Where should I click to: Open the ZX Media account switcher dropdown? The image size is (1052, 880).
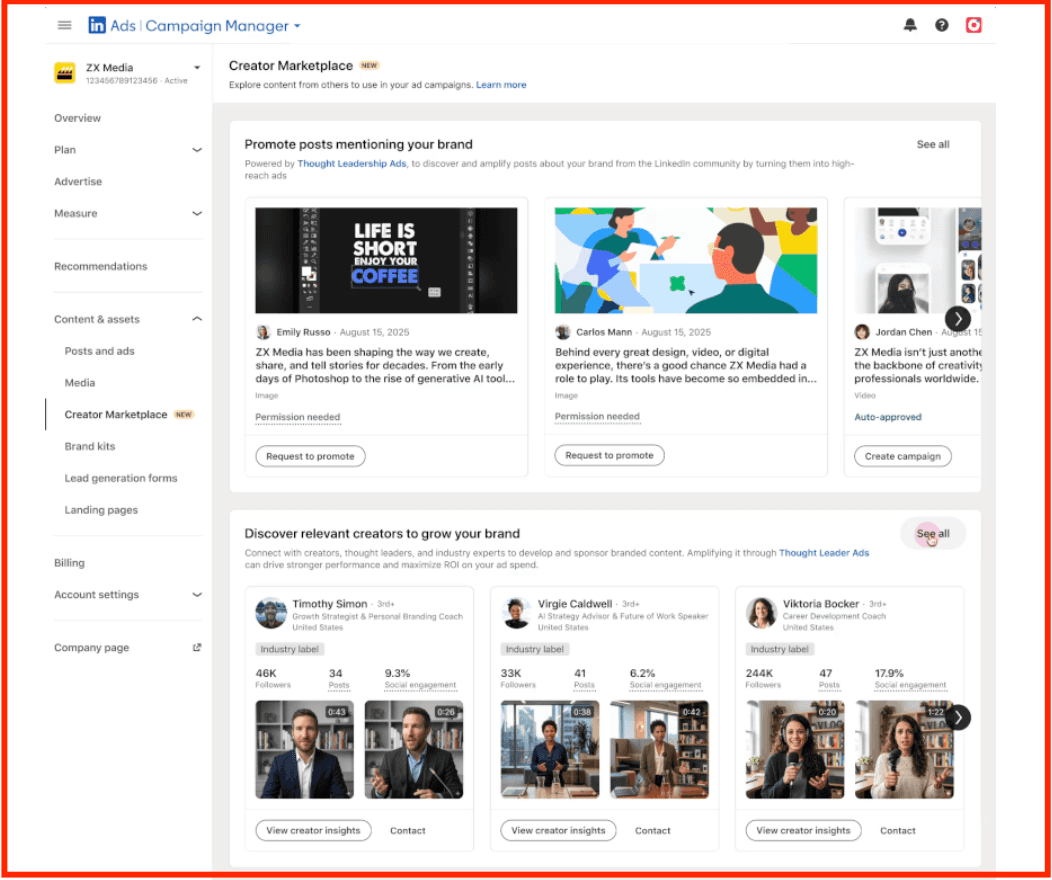(x=197, y=68)
